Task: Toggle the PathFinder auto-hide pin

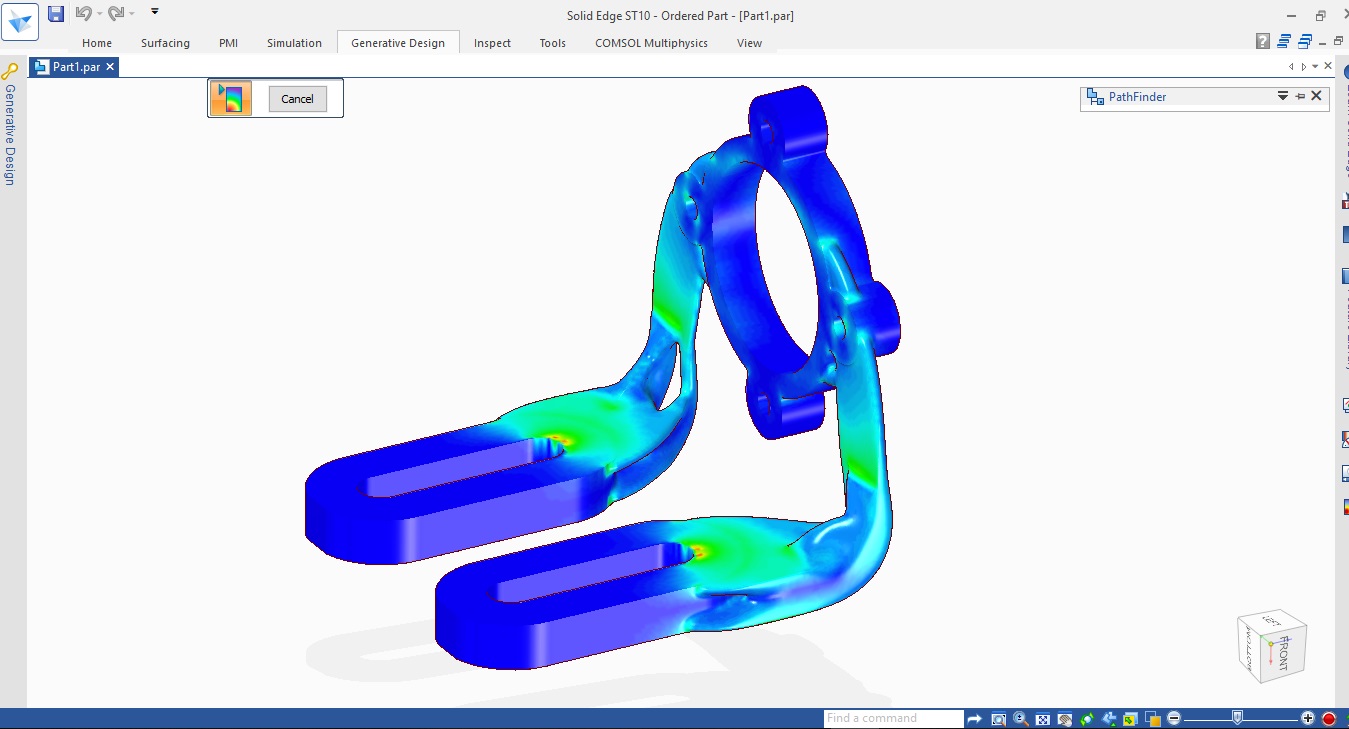Action: [x=1300, y=96]
